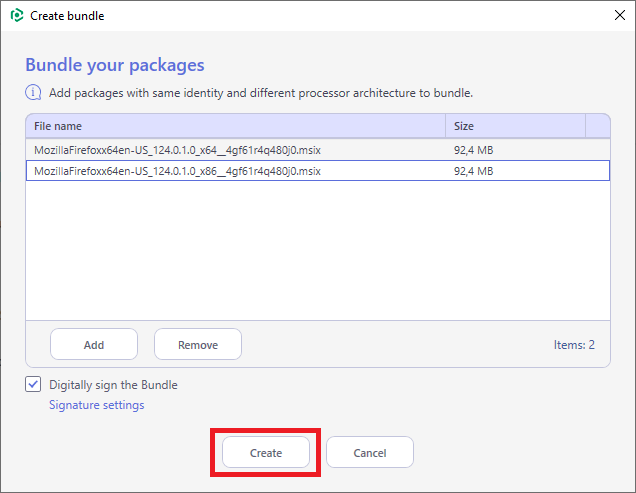Click the Bundle your packages heading

[115, 65]
